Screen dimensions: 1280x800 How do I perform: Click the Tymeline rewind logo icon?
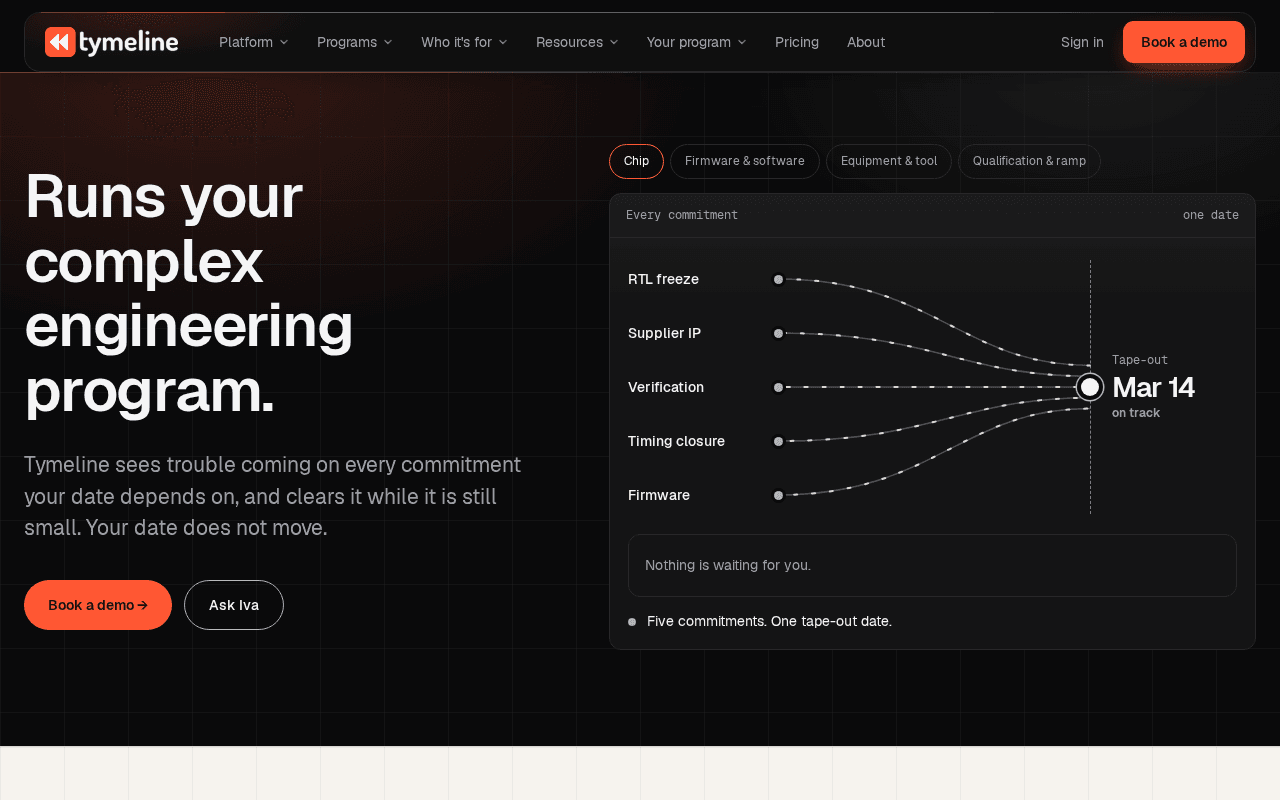[60, 42]
